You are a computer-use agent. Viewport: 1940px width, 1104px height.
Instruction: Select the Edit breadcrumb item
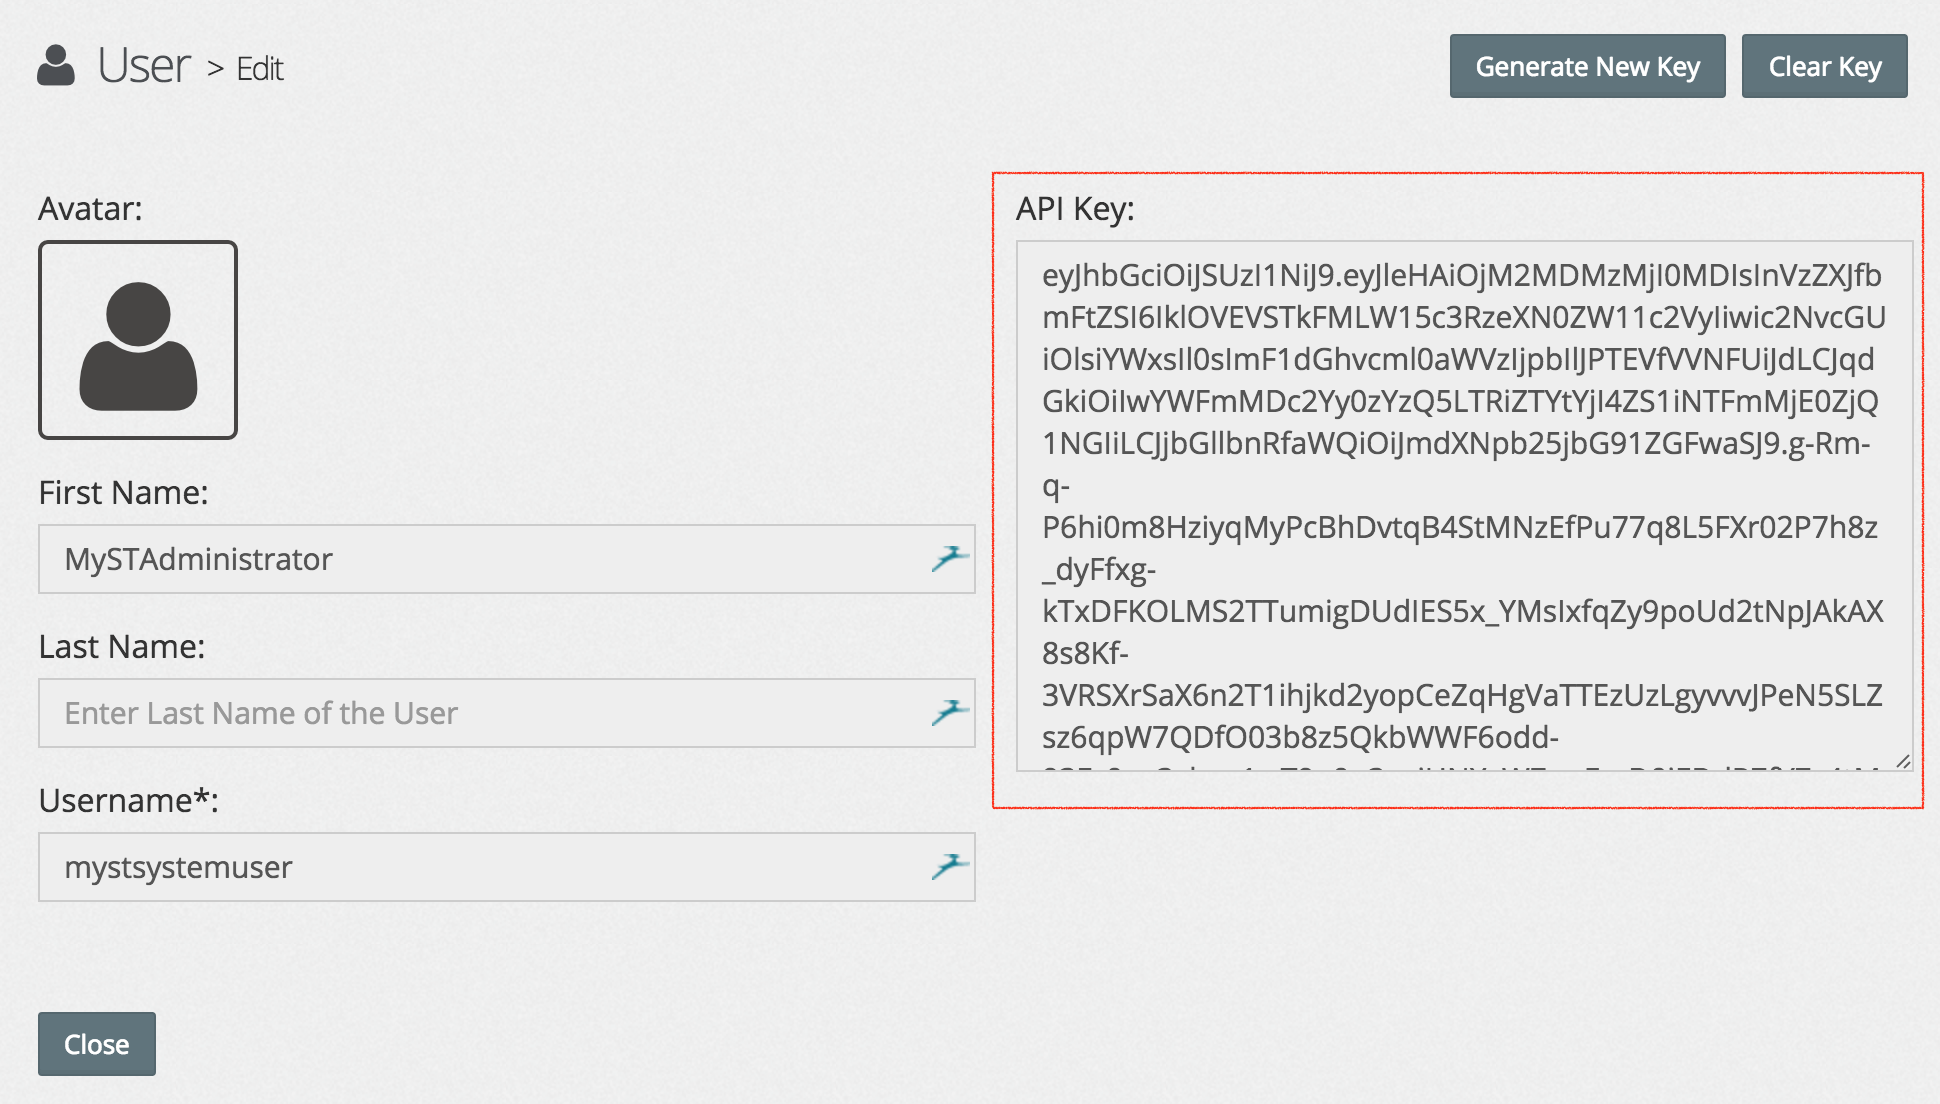[260, 69]
